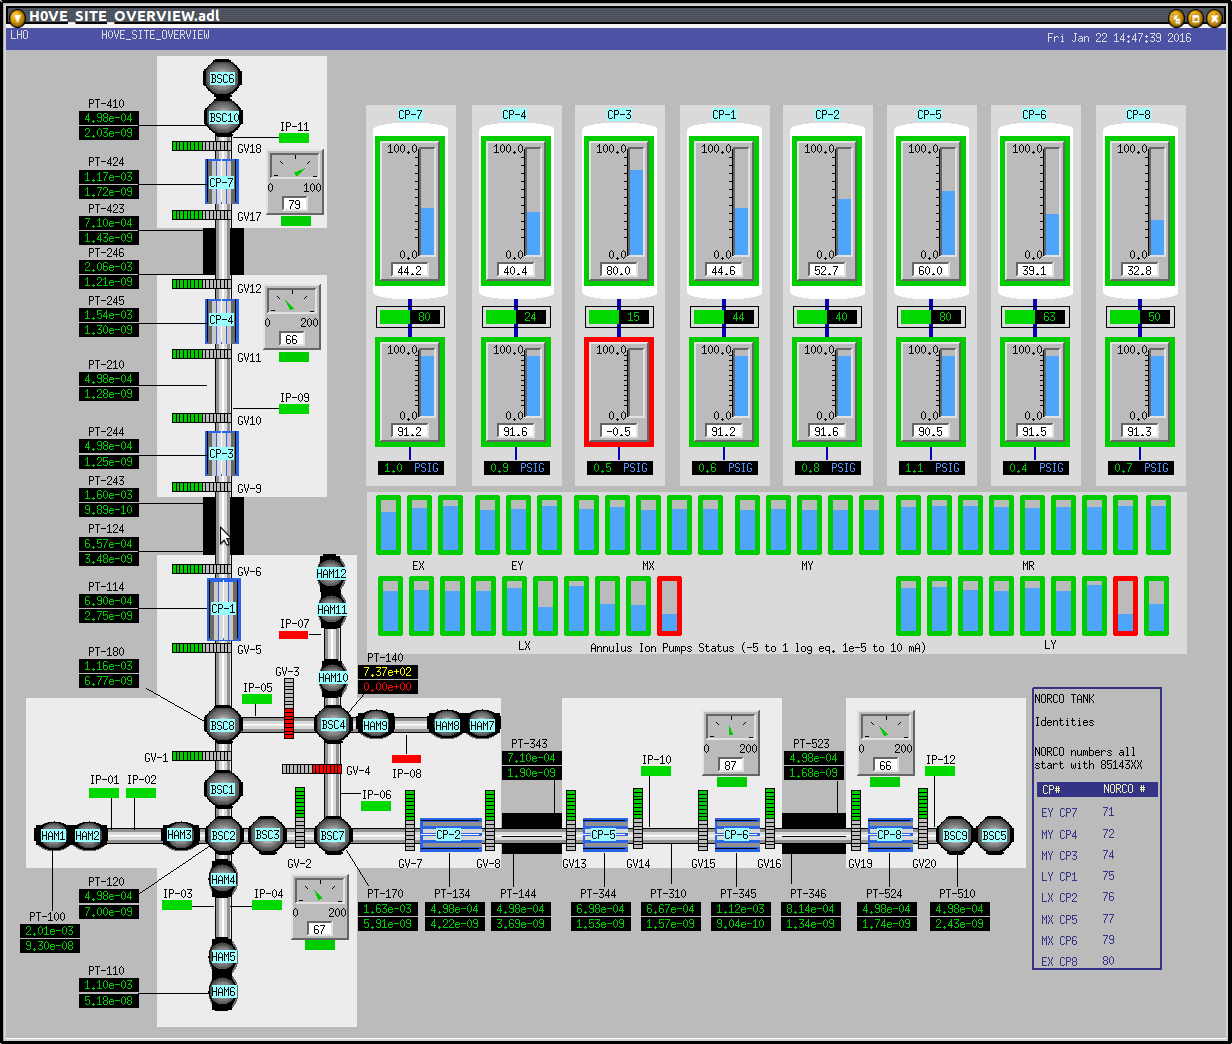Click the PT-140 pressure readout 7.37e+02

click(387, 672)
